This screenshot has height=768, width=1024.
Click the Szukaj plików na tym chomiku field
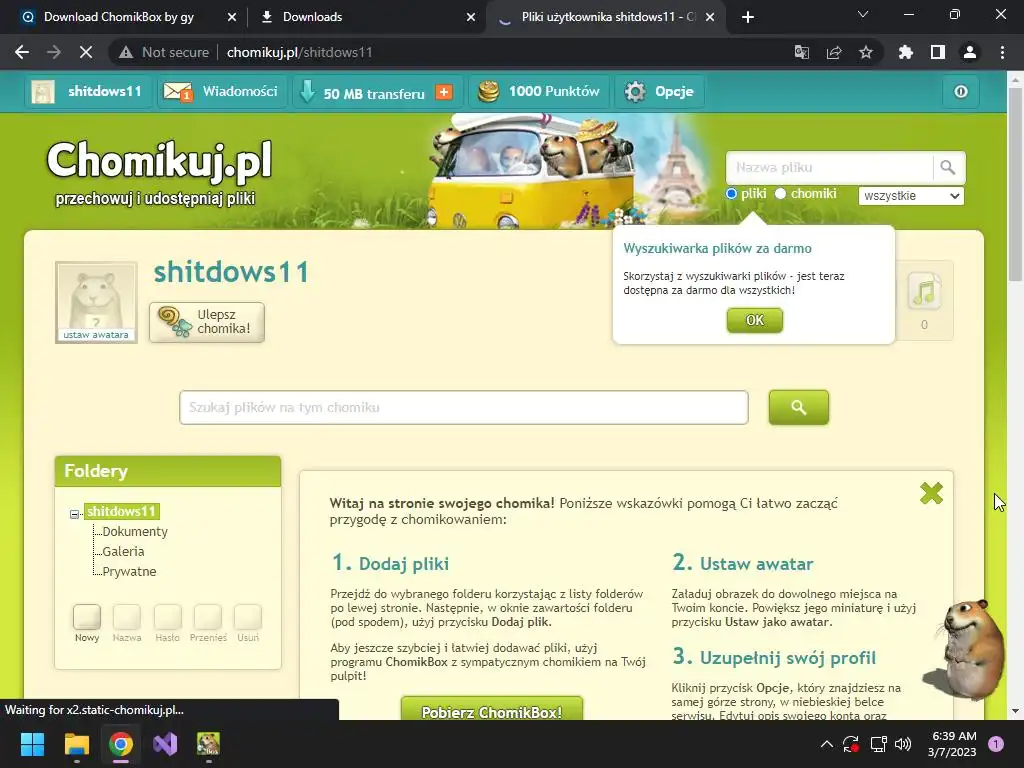click(464, 408)
